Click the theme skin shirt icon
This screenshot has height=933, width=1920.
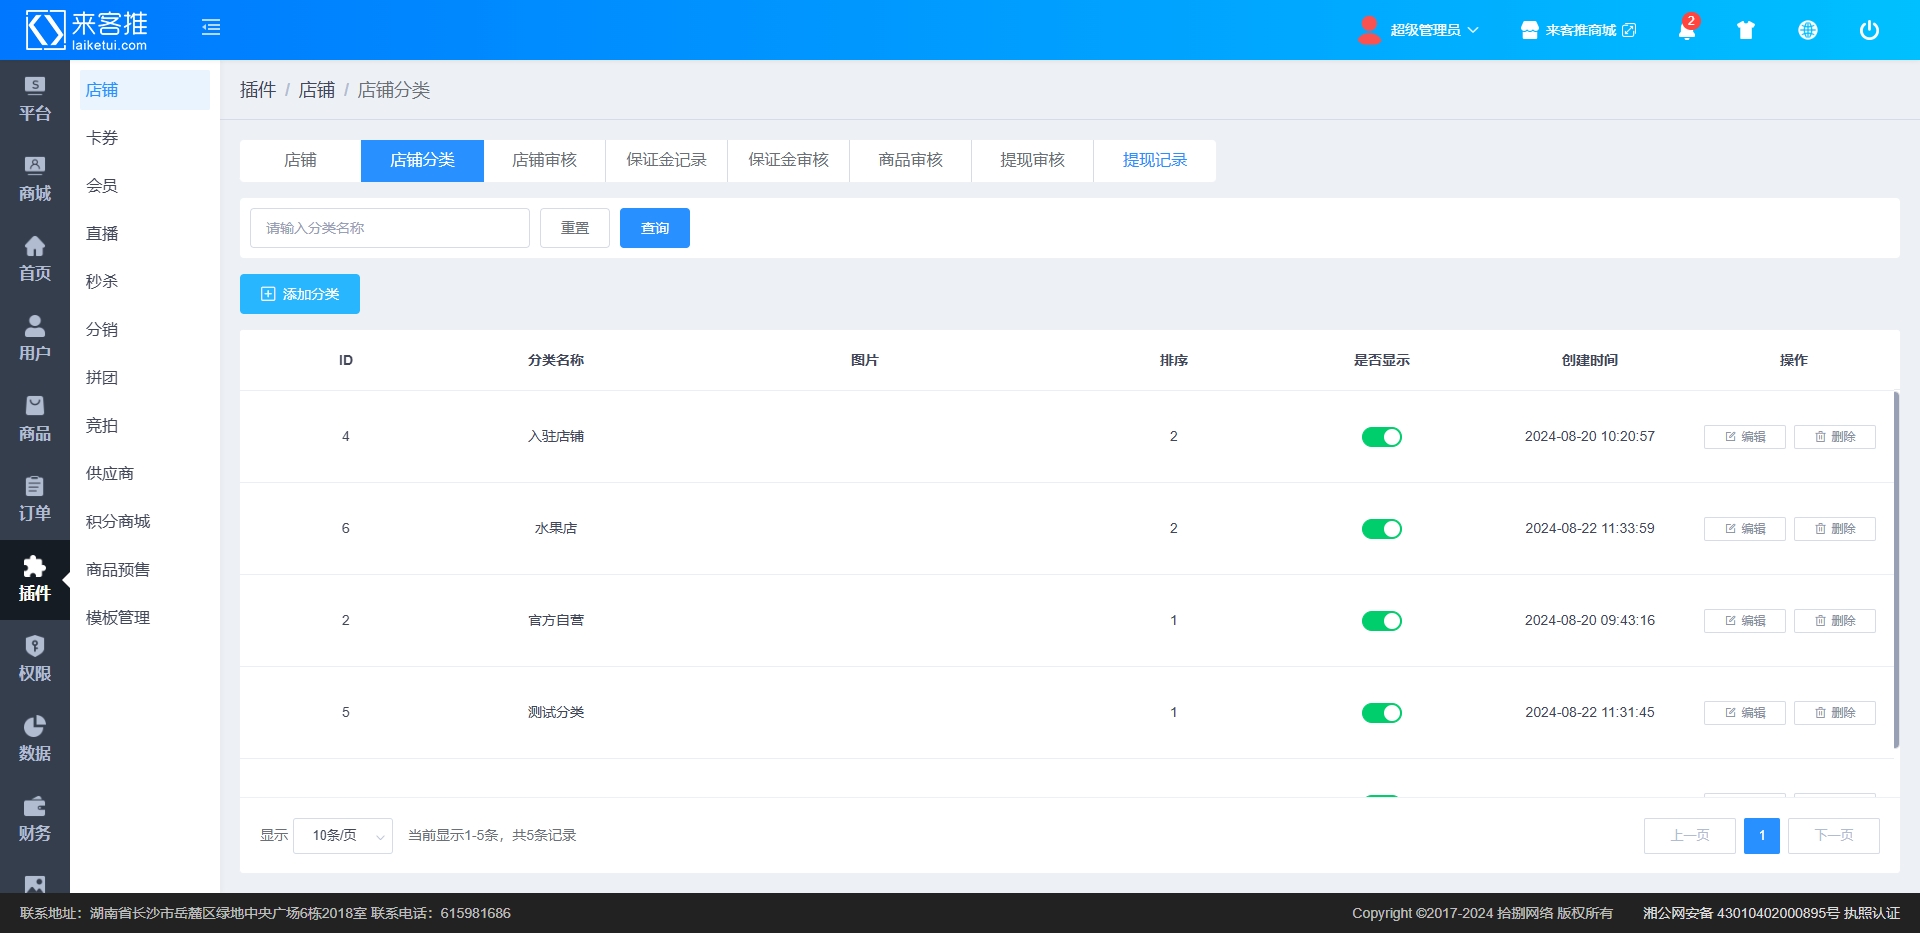coord(1746,30)
